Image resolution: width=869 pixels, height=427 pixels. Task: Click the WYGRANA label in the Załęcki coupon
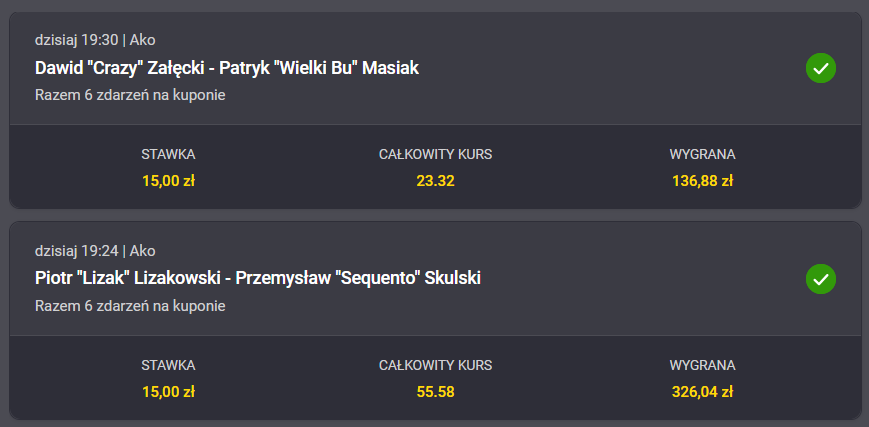coord(702,154)
